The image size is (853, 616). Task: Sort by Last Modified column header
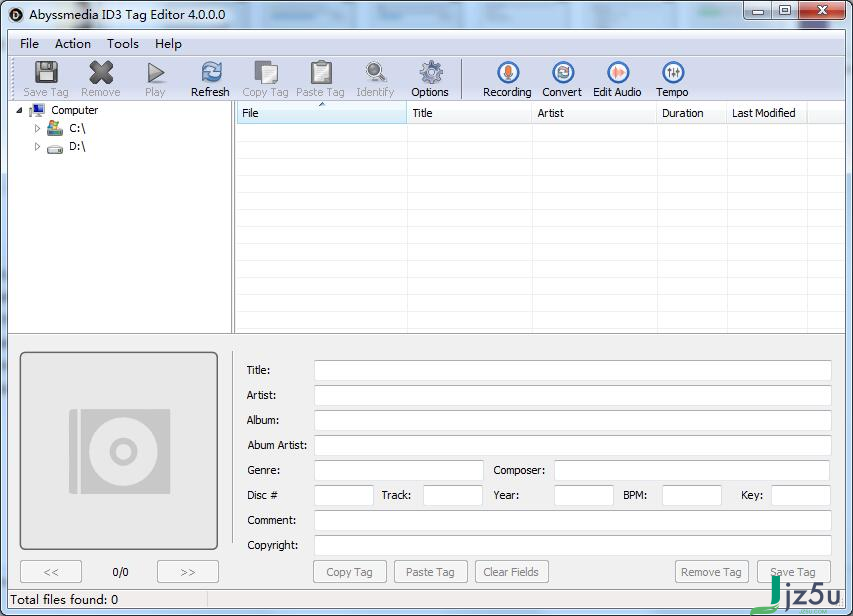767,113
